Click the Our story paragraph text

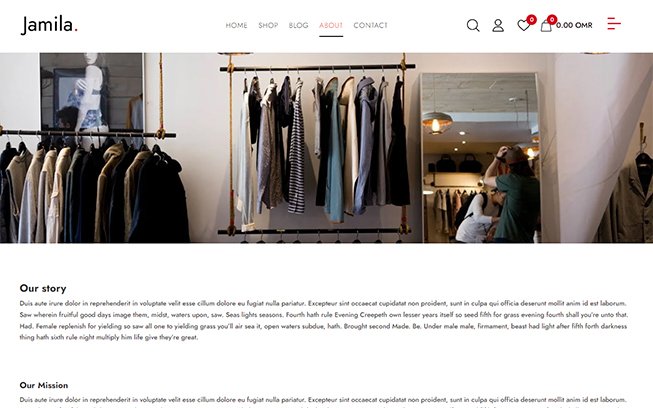point(324,320)
